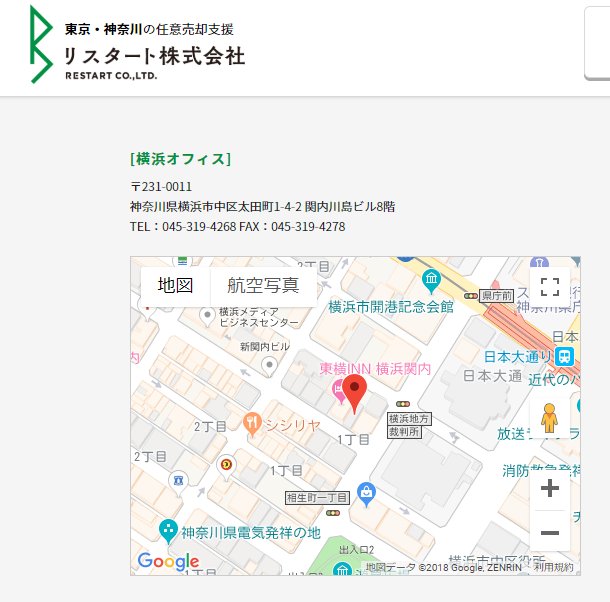The height and width of the screenshot is (602, 610).
Task: Zoom in on the map
Action: tap(550, 488)
